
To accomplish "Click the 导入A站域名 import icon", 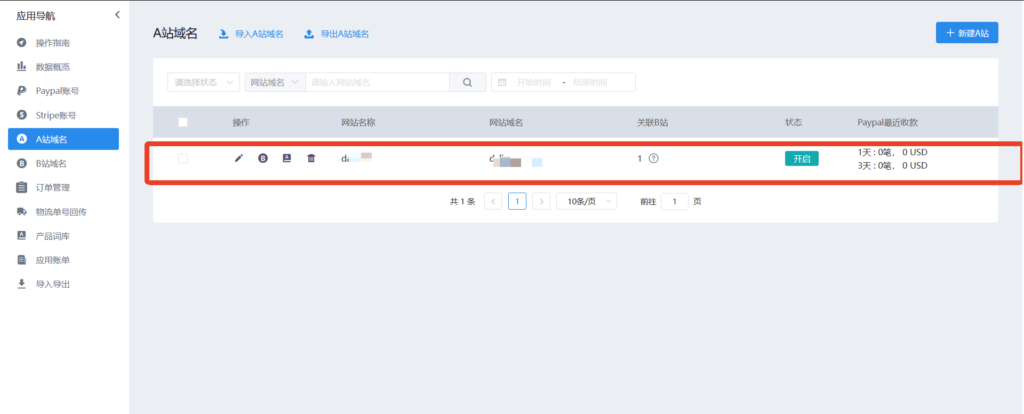I will tap(223, 34).
